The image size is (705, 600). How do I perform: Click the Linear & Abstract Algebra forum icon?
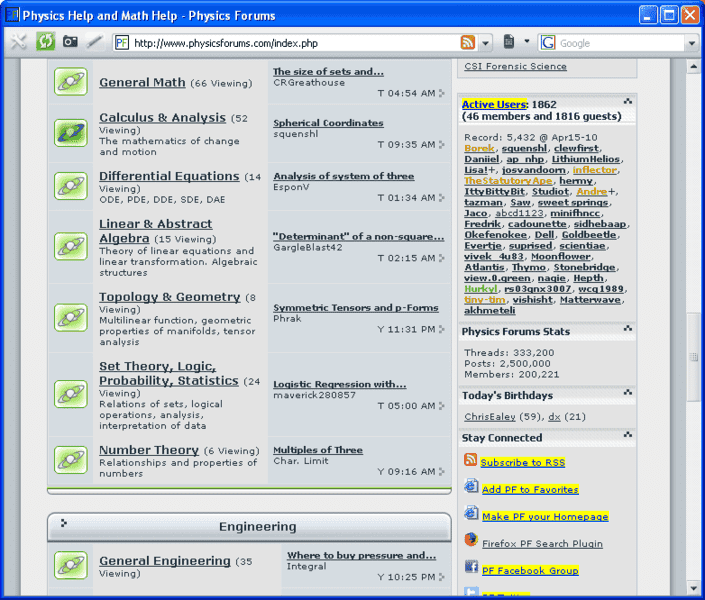click(71, 246)
